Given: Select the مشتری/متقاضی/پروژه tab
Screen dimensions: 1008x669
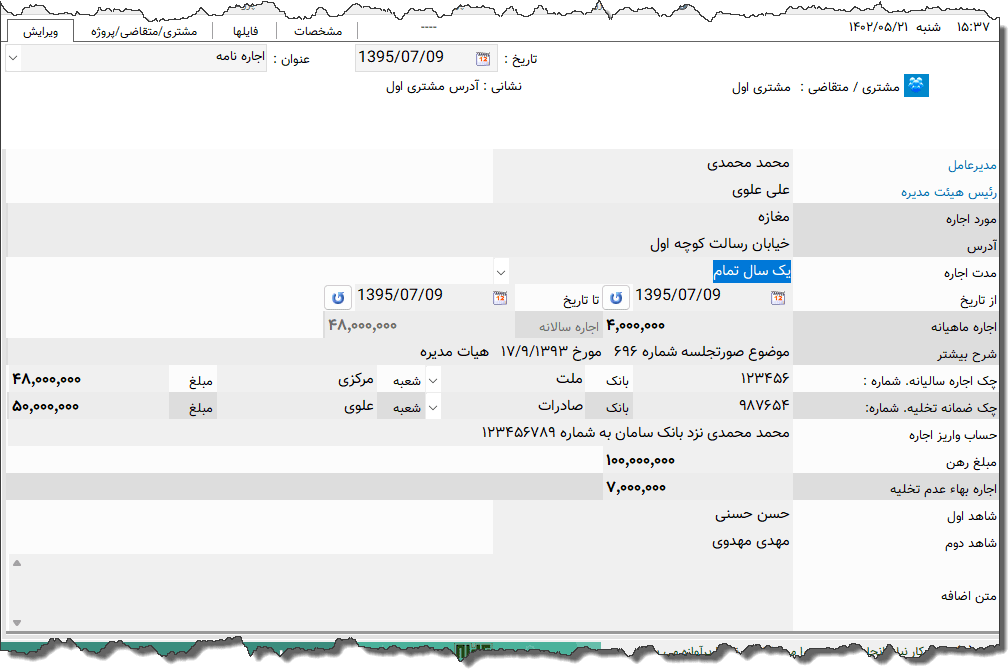Looking at the screenshot, I should (147, 31).
